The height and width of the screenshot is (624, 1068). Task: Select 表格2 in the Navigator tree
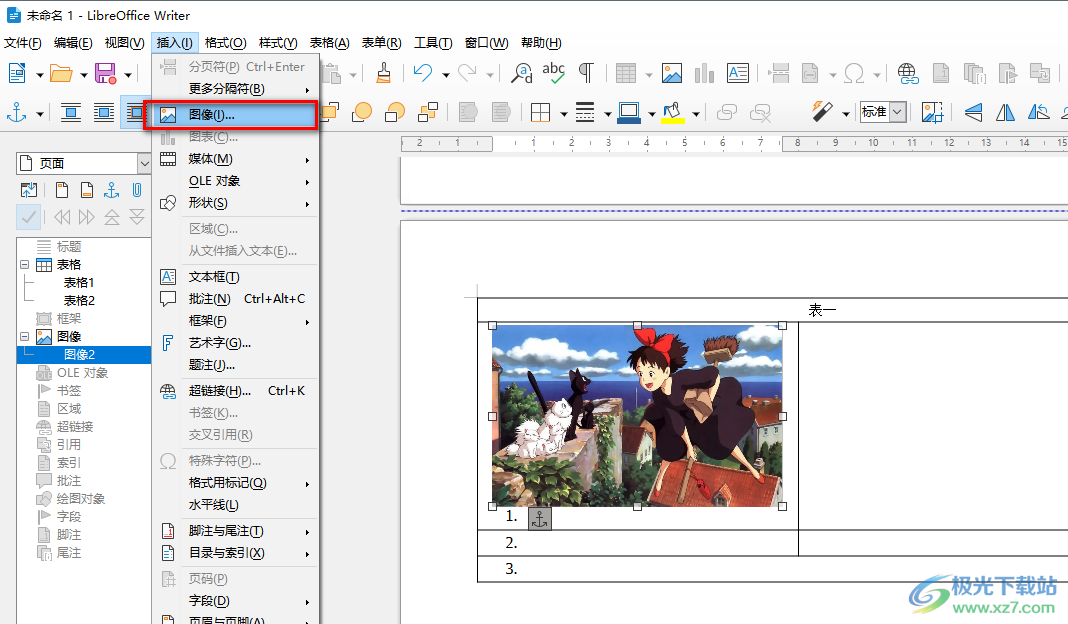click(x=79, y=300)
